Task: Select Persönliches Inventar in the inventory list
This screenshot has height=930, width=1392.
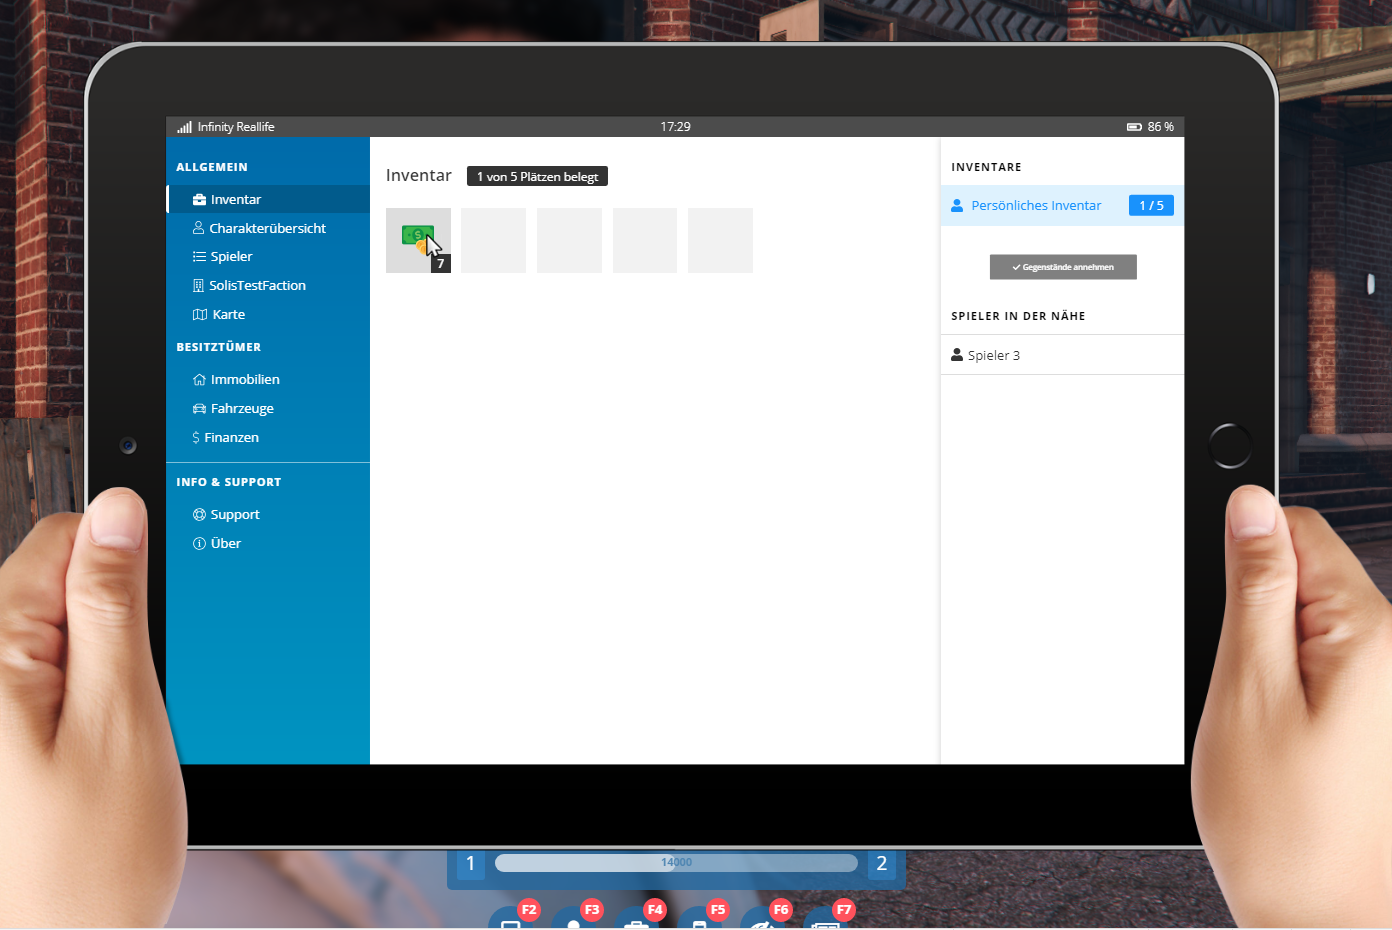Action: 1036,206
